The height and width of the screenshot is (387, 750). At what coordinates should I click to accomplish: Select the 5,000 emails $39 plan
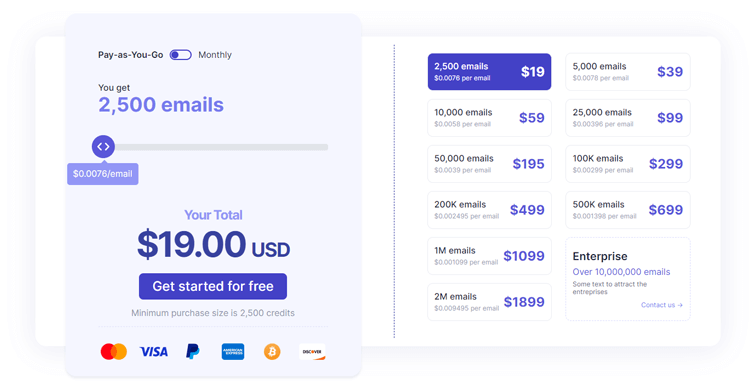click(x=628, y=72)
